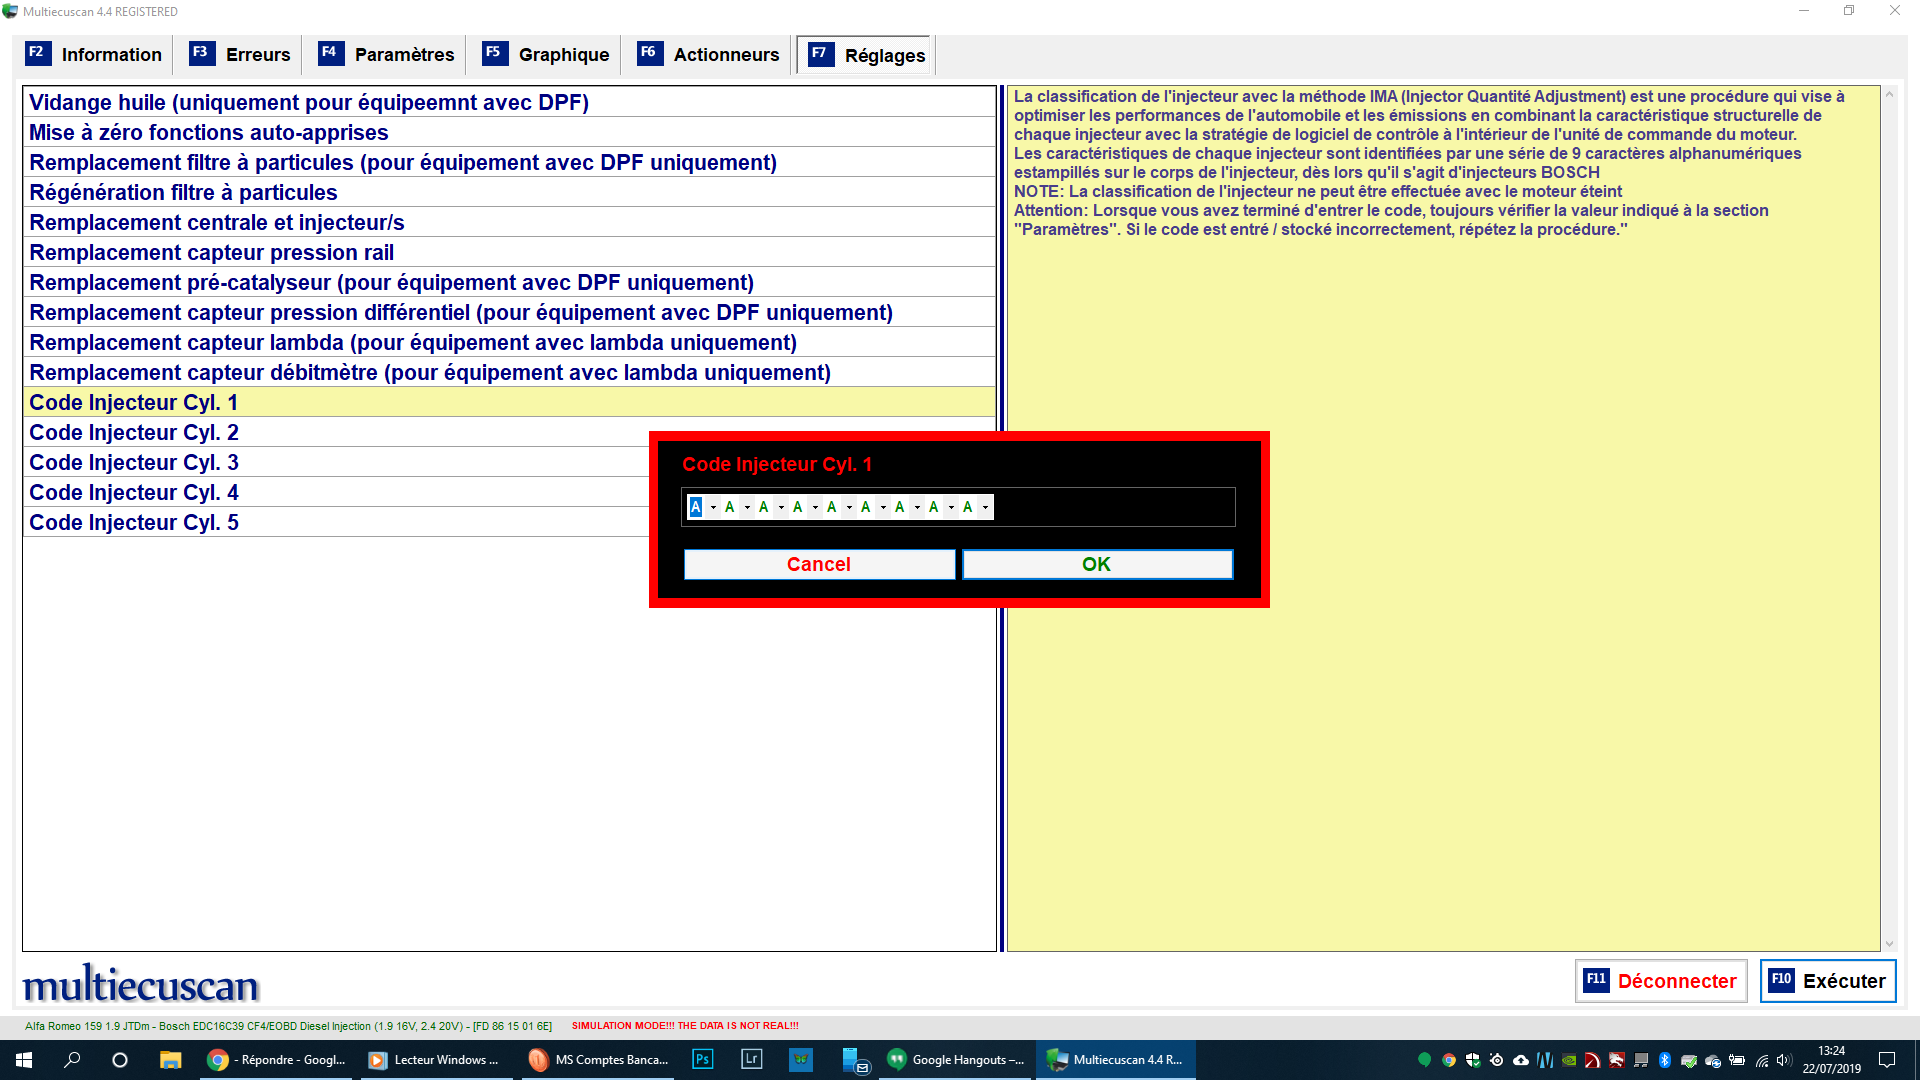Open Photoshop from the taskbar

(x=703, y=1059)
